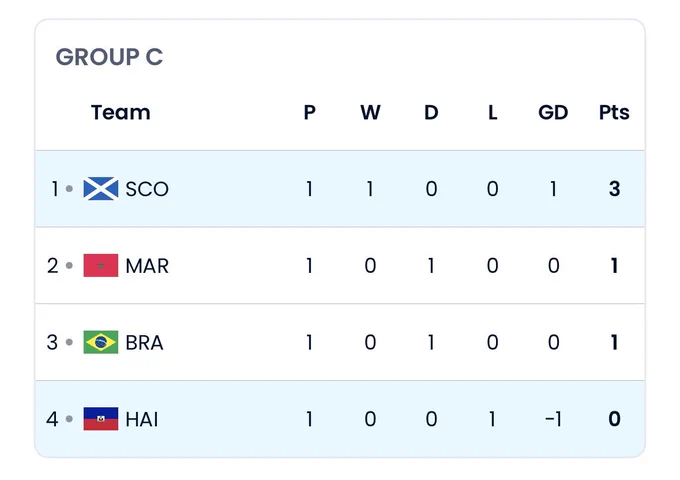Select the grey dot beside rank 3

point(69,342)
